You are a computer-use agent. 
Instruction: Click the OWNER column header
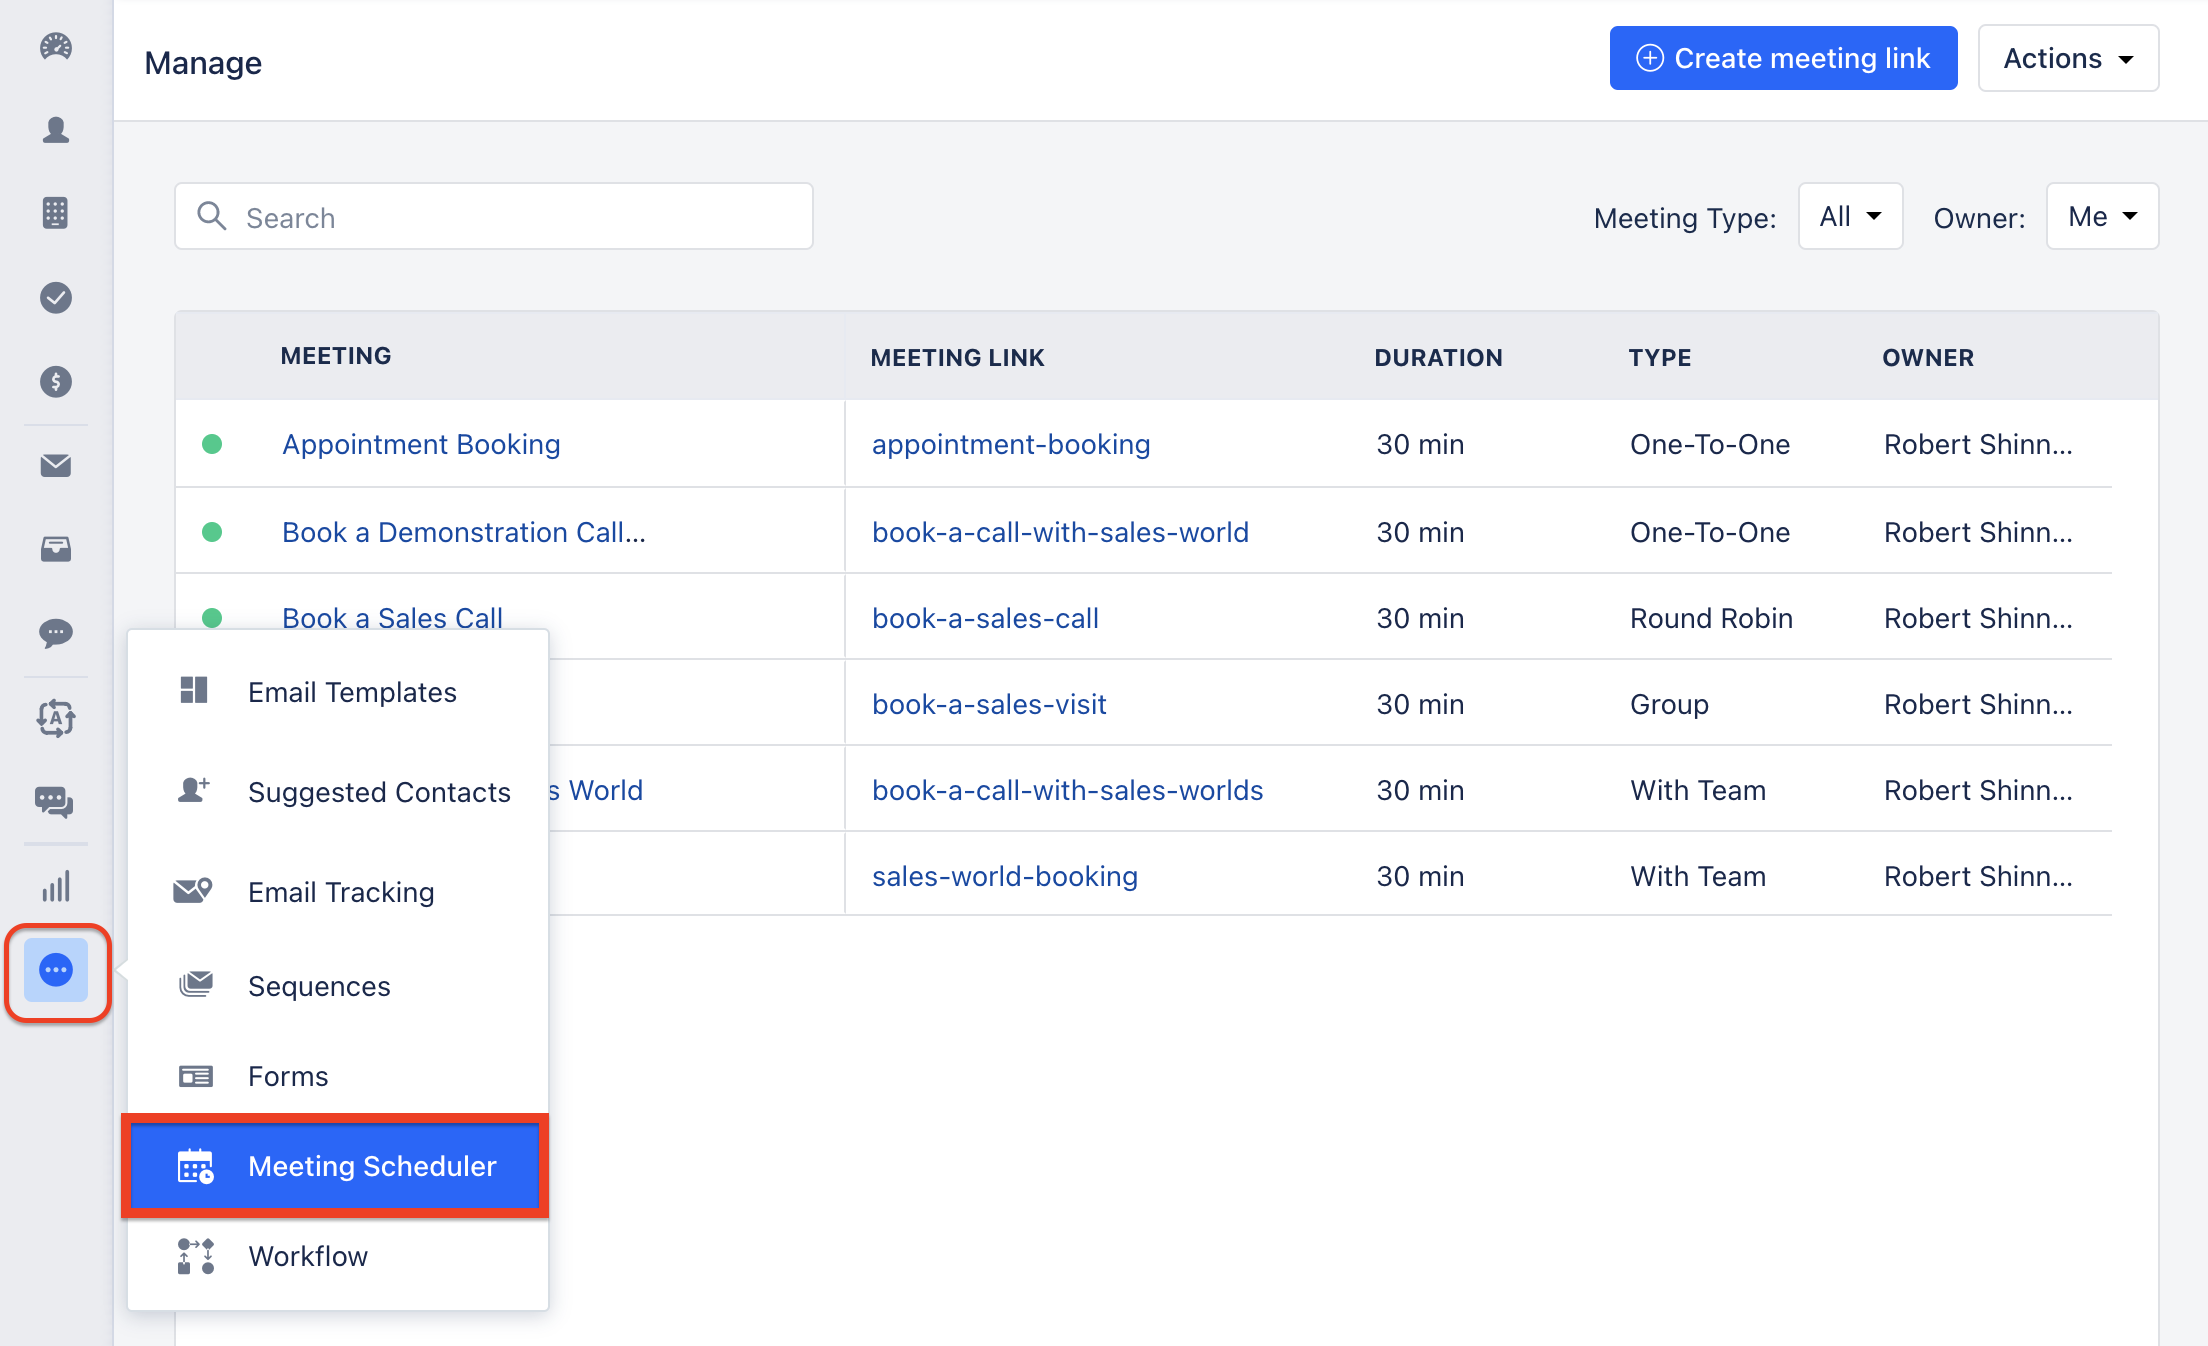click(x=1928, y=358)
